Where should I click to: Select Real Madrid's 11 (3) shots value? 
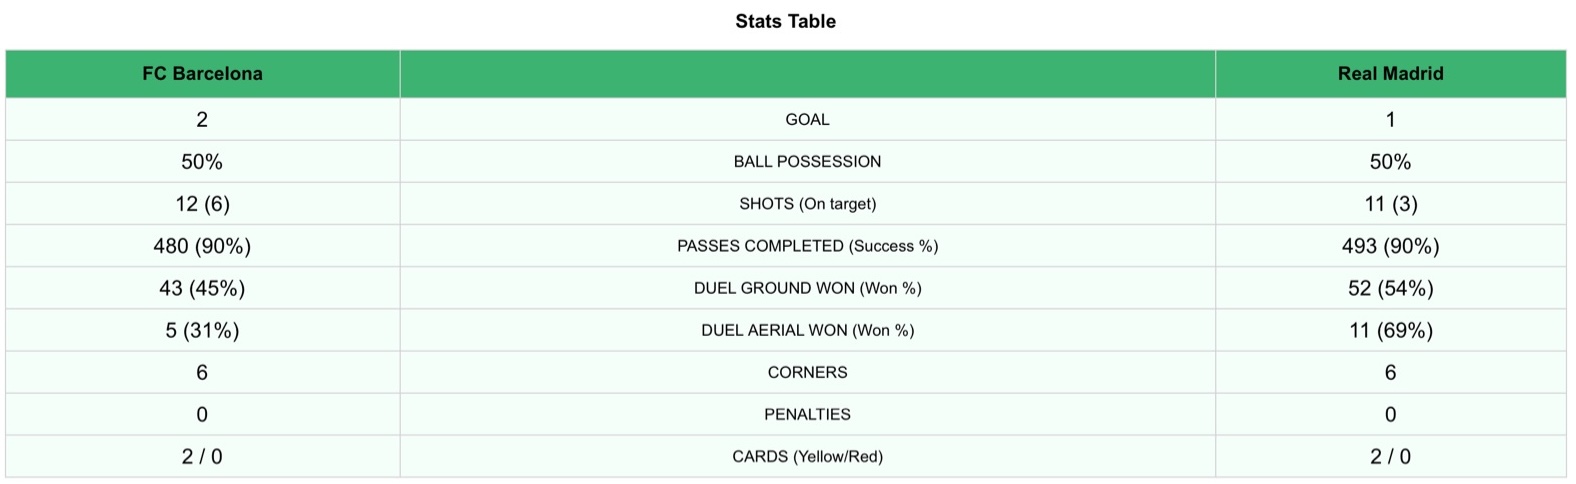coord(1390,203)
